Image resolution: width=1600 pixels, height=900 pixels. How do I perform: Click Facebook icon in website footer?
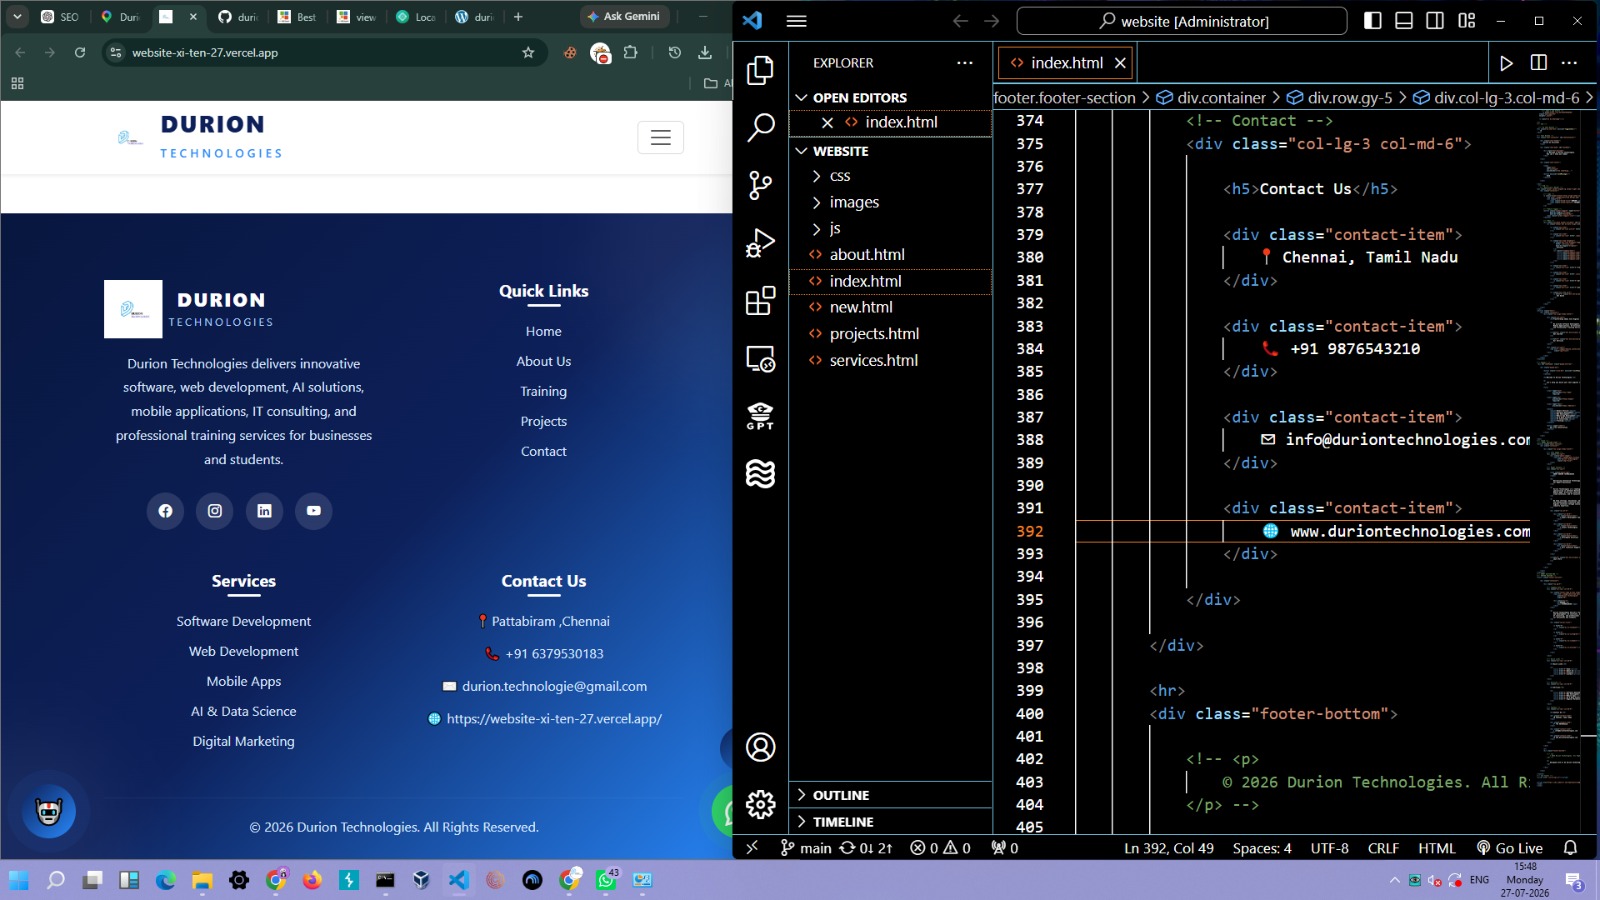[x=165, y=511]
